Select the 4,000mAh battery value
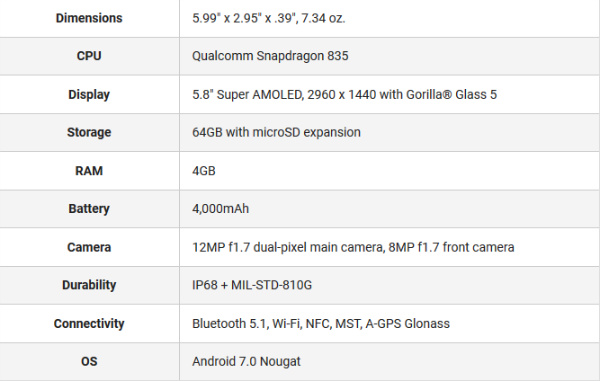600x381 pixels. [220, 209]
